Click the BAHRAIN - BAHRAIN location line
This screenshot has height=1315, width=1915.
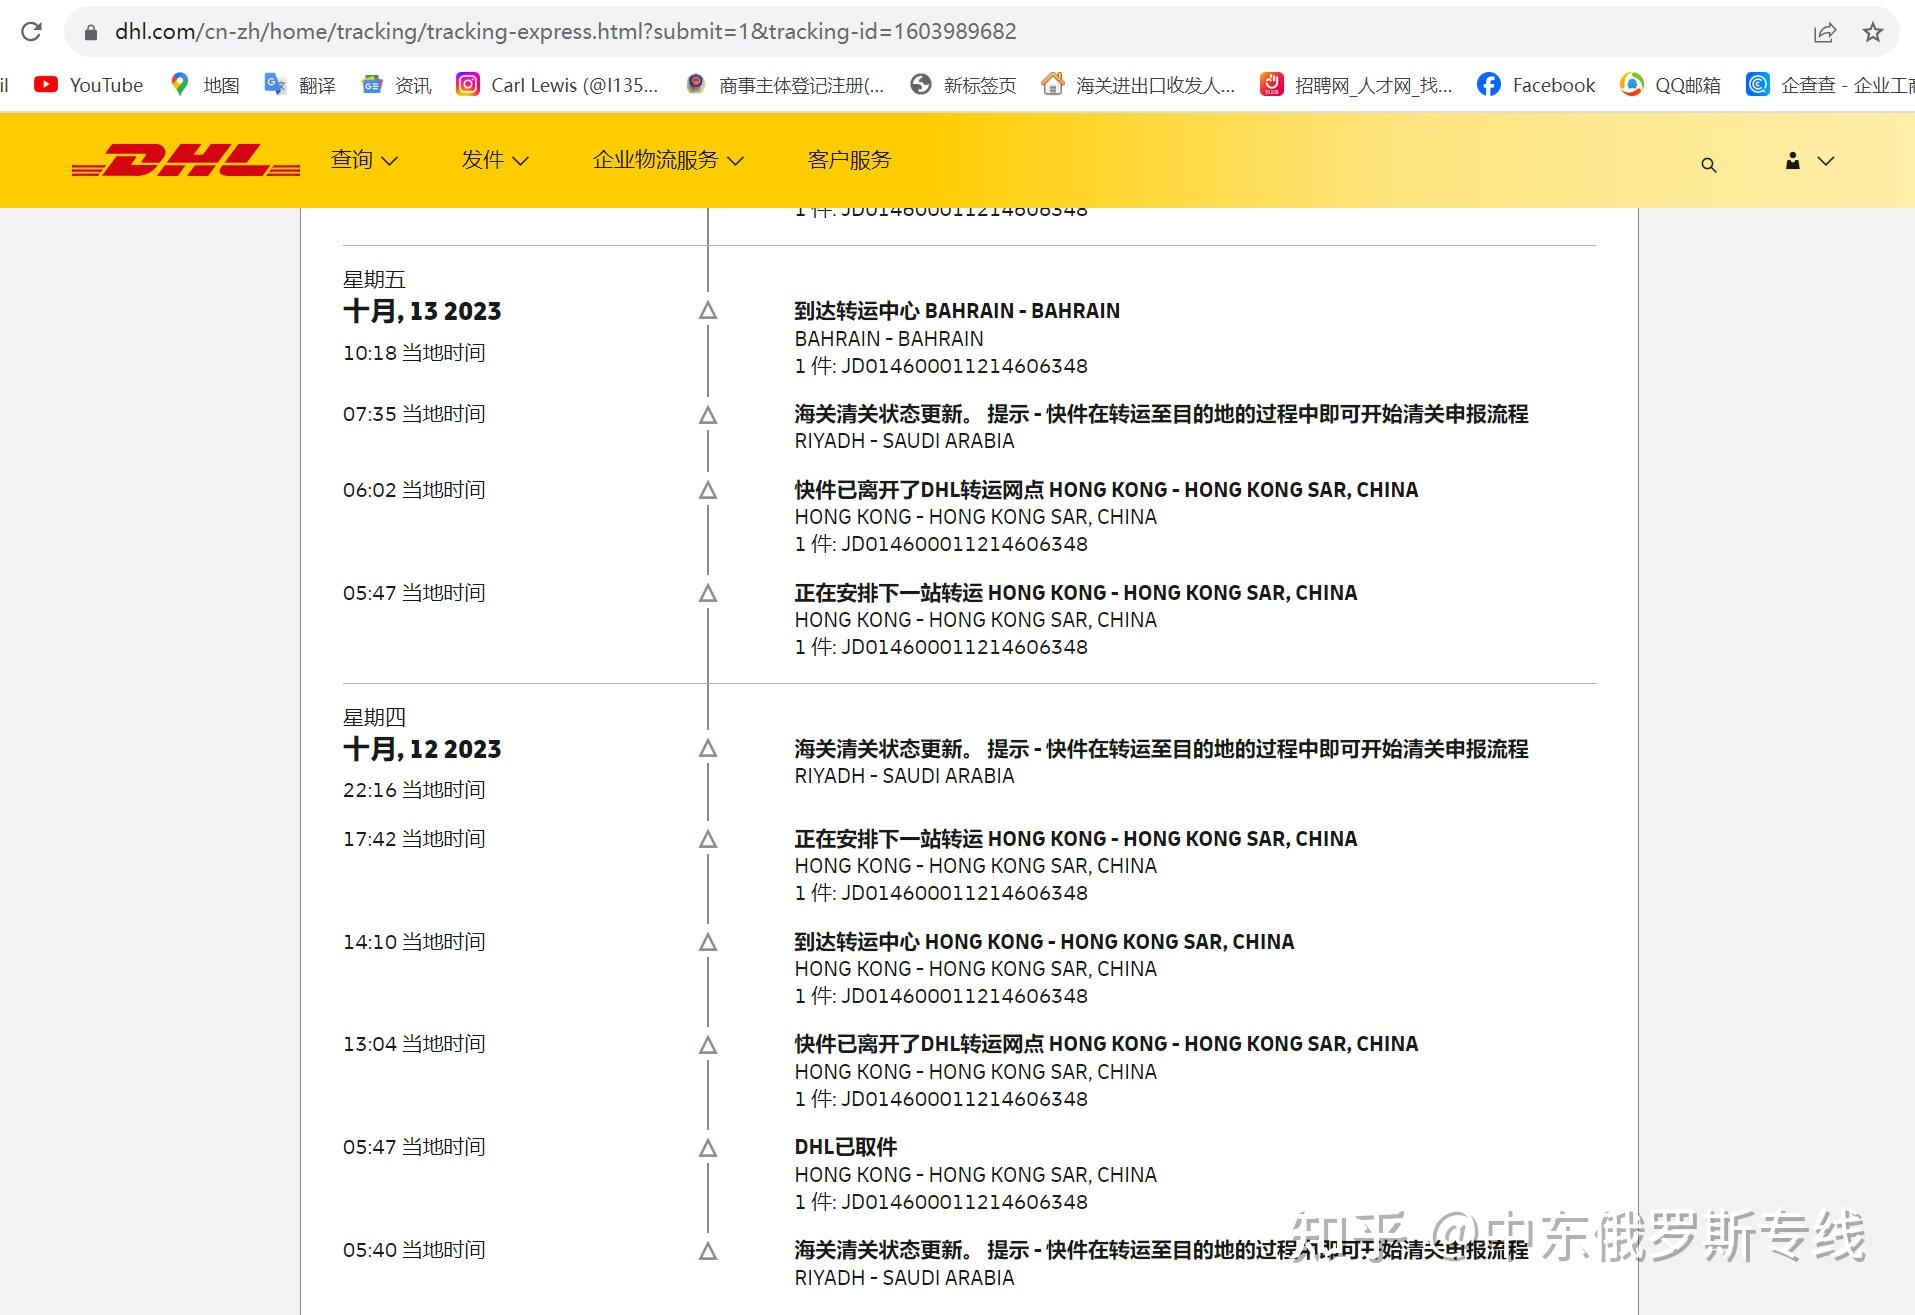(889, 339)
